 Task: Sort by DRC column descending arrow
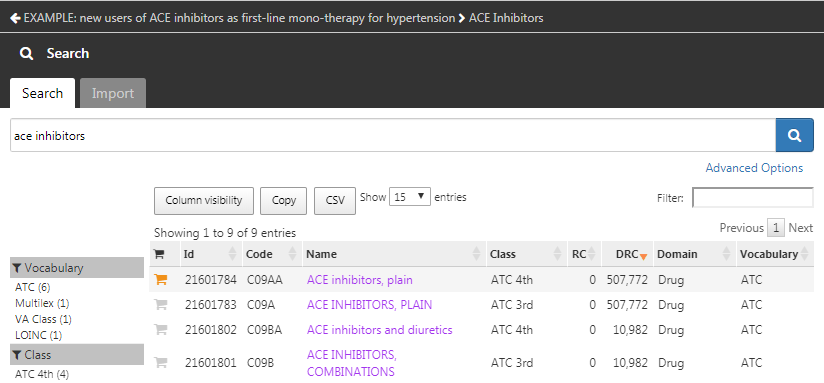click(x=643, y=256)
